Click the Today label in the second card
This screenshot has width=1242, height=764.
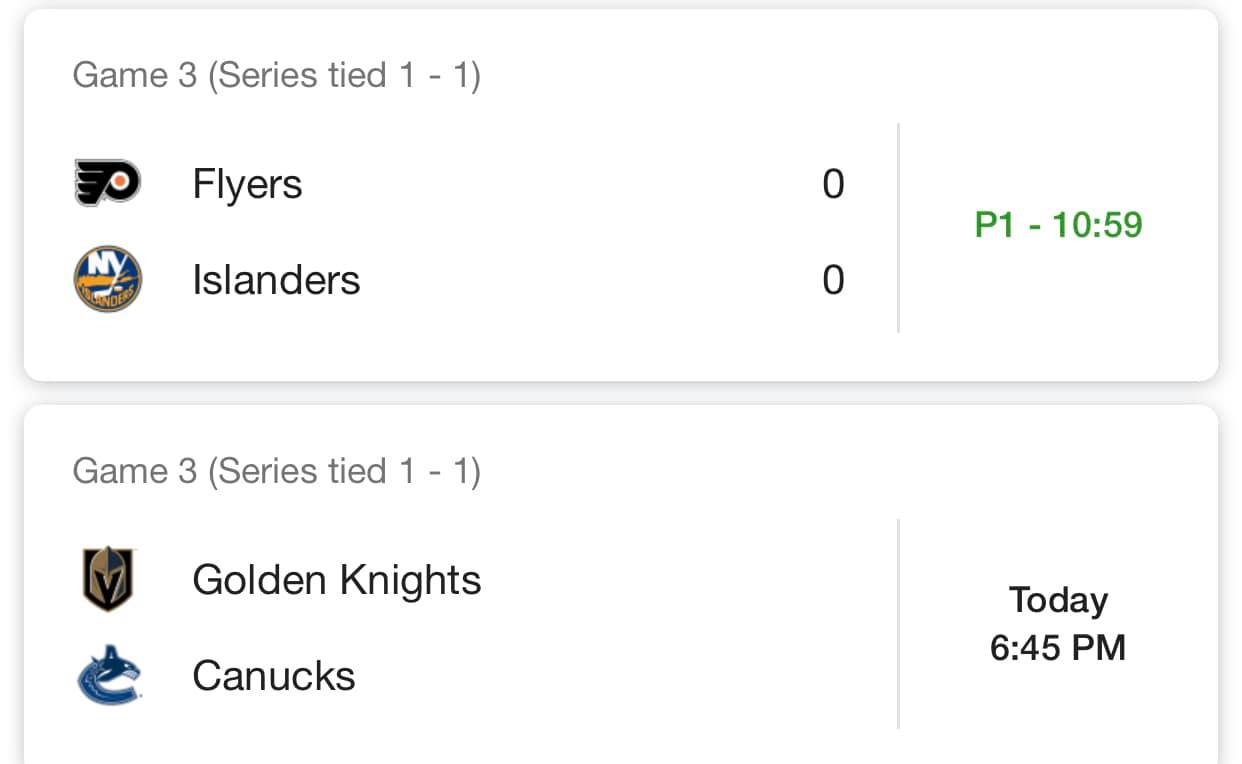point(1058,600)
